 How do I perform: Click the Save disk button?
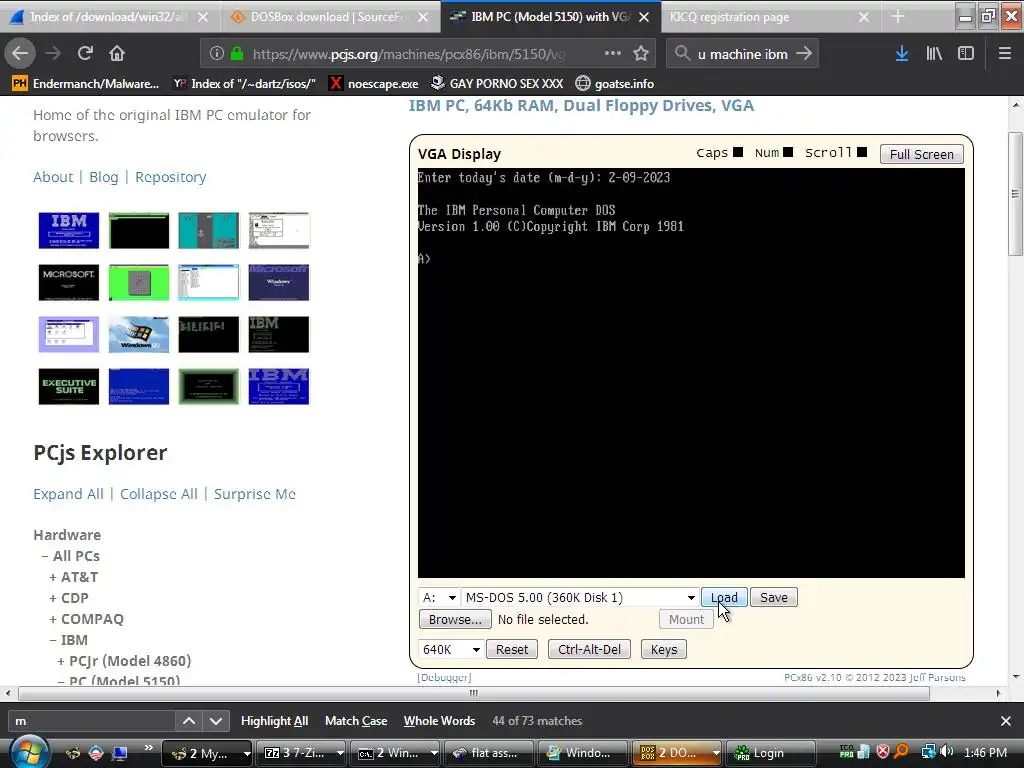tap(774, 598)
